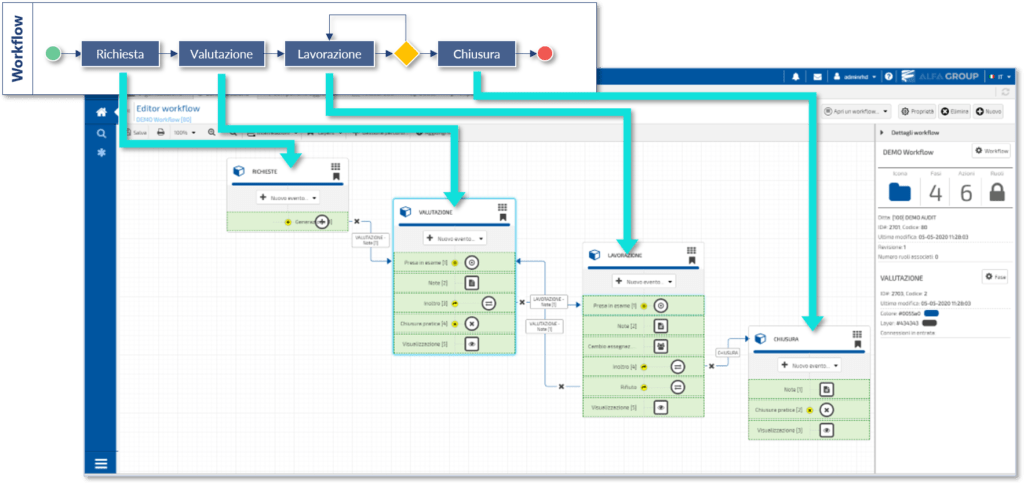Collapse the Dettagli workflow panel arrow

(x=882, y=133)
